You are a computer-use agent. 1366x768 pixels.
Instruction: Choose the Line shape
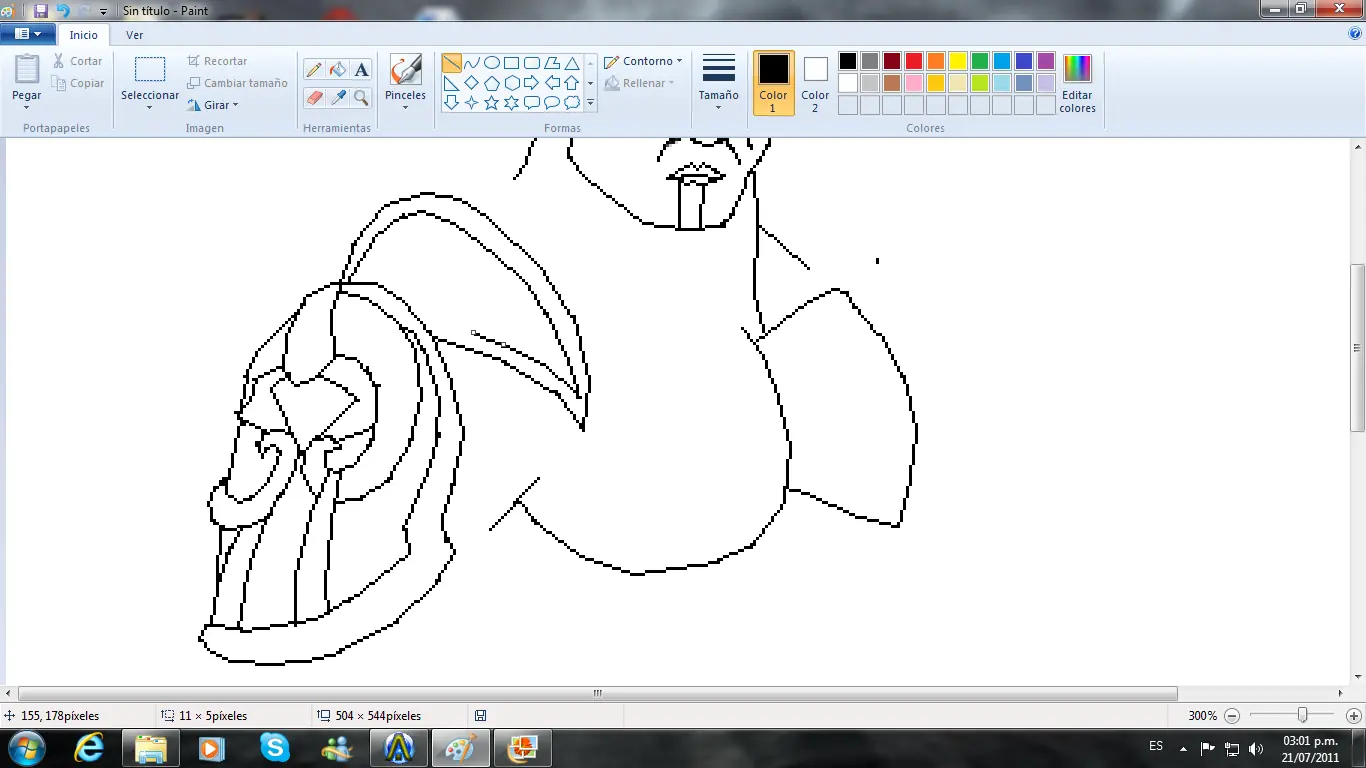[x=452, y=63]
